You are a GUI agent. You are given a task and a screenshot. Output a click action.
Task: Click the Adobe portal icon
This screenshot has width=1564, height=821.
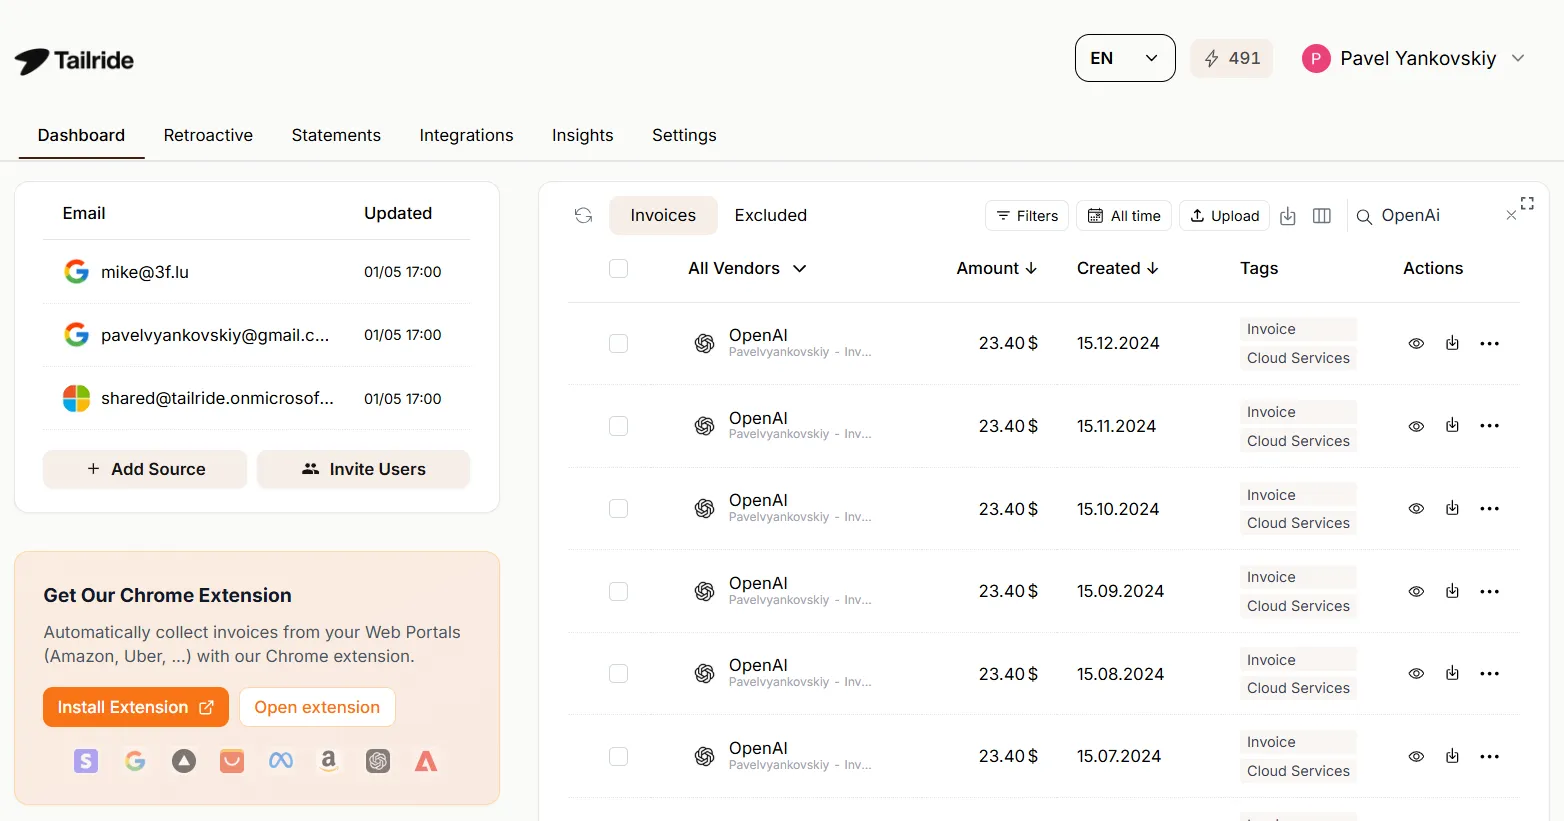coord(426,761)
